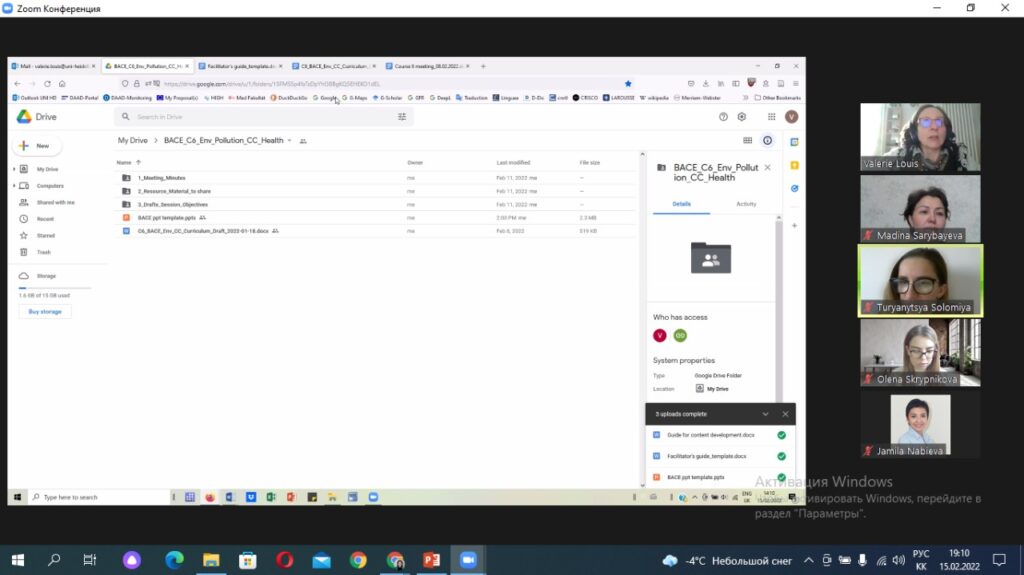Open File Explorer from the taskbar

[x=211, y=560]
